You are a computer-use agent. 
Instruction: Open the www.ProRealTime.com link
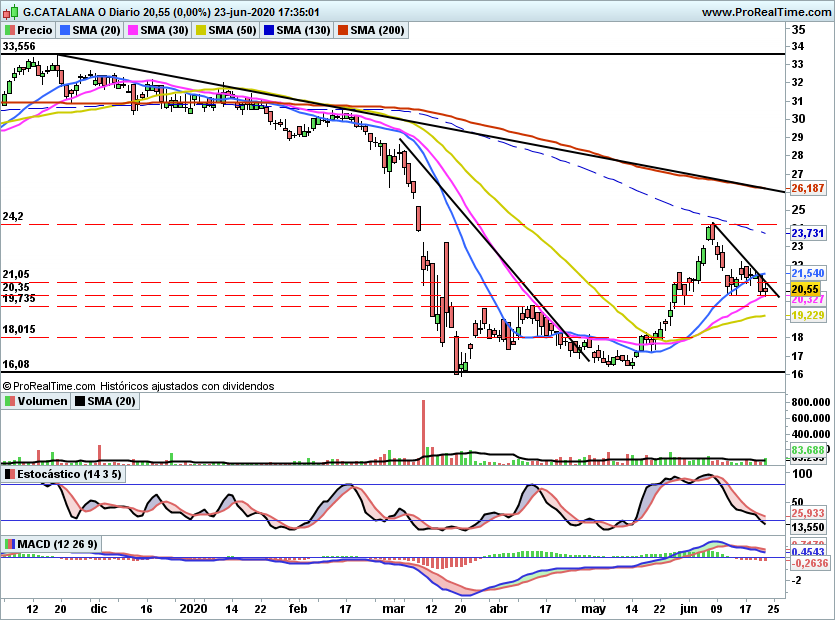(x=766, y=12)
